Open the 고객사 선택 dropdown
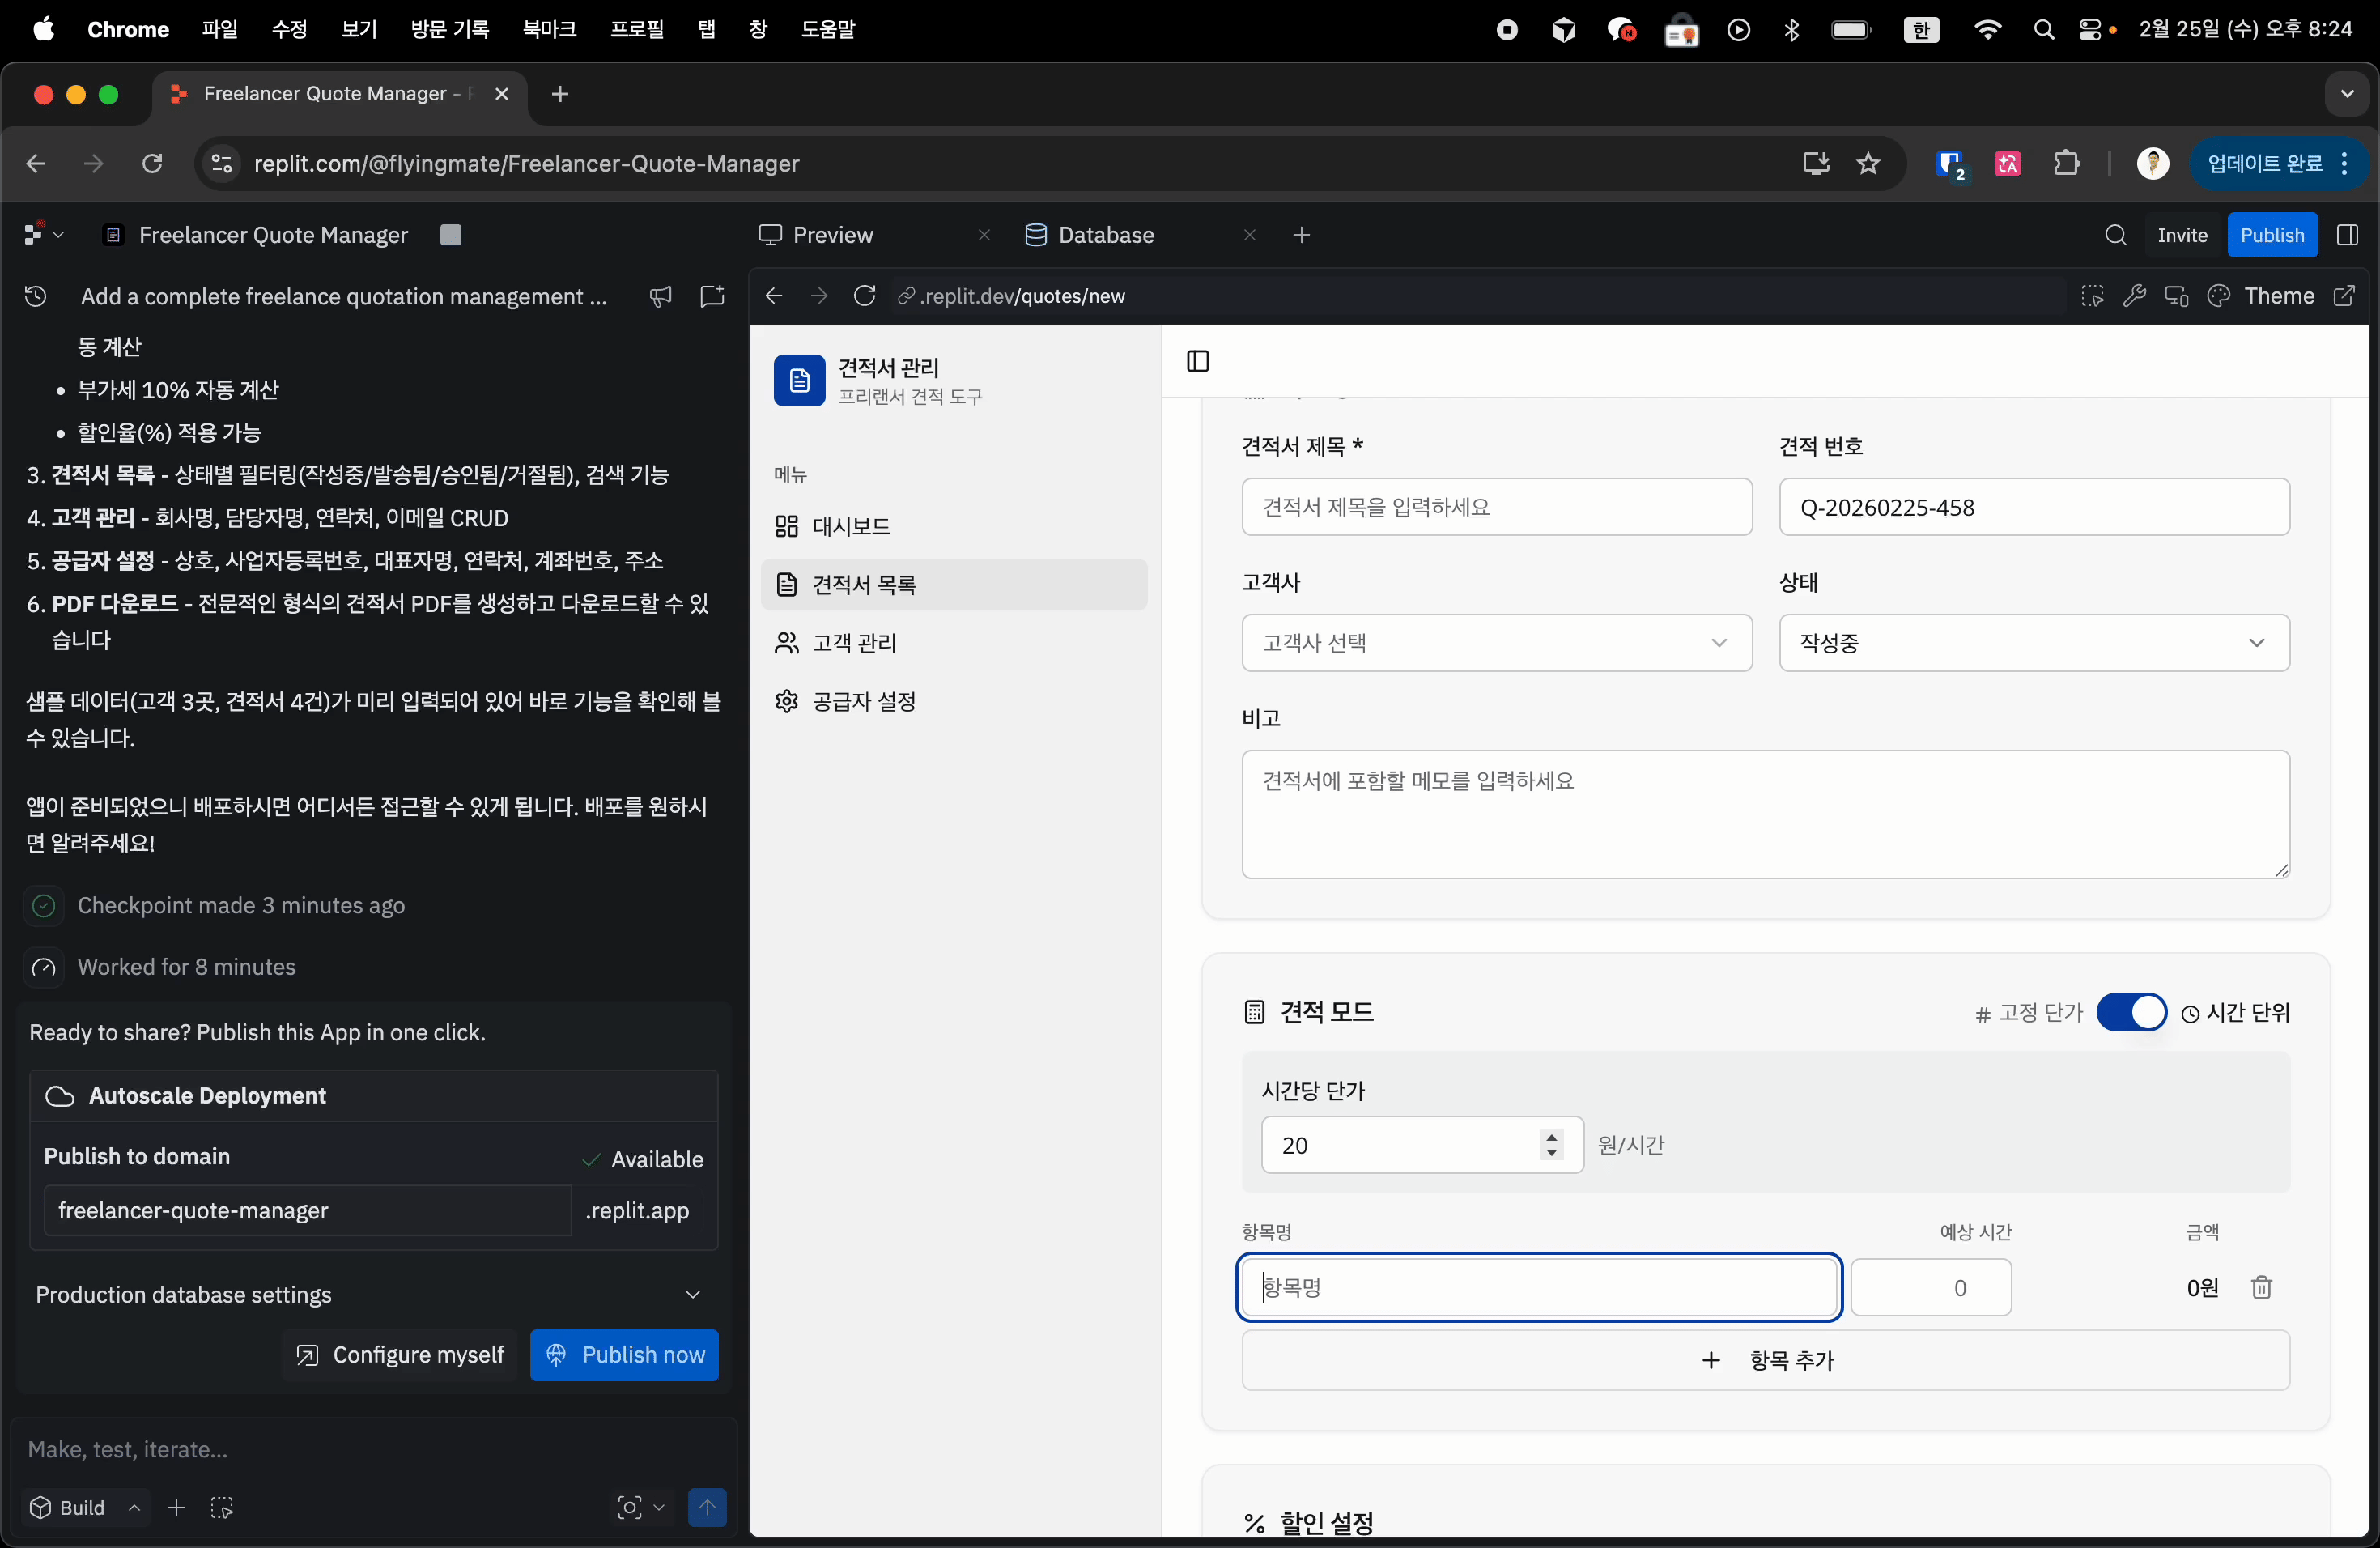Screen dimensions: 2380x1548 (1496, 643)
